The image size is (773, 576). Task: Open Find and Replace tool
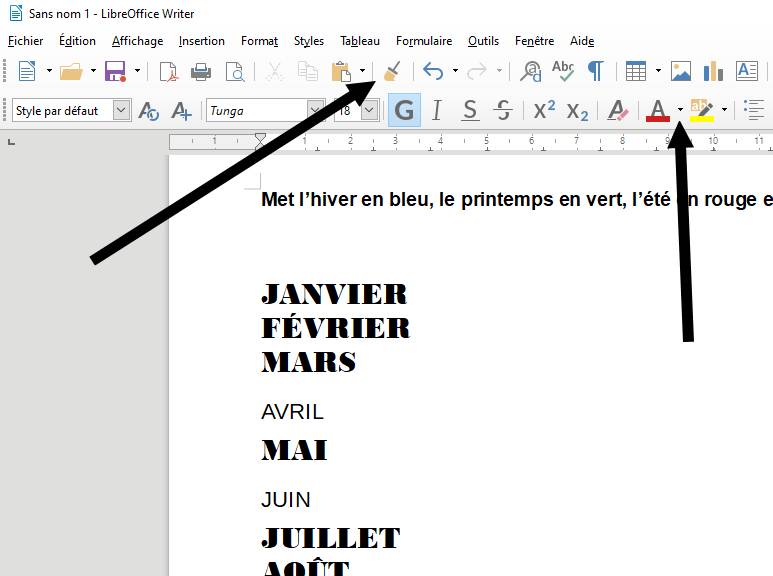pos(531,71)
